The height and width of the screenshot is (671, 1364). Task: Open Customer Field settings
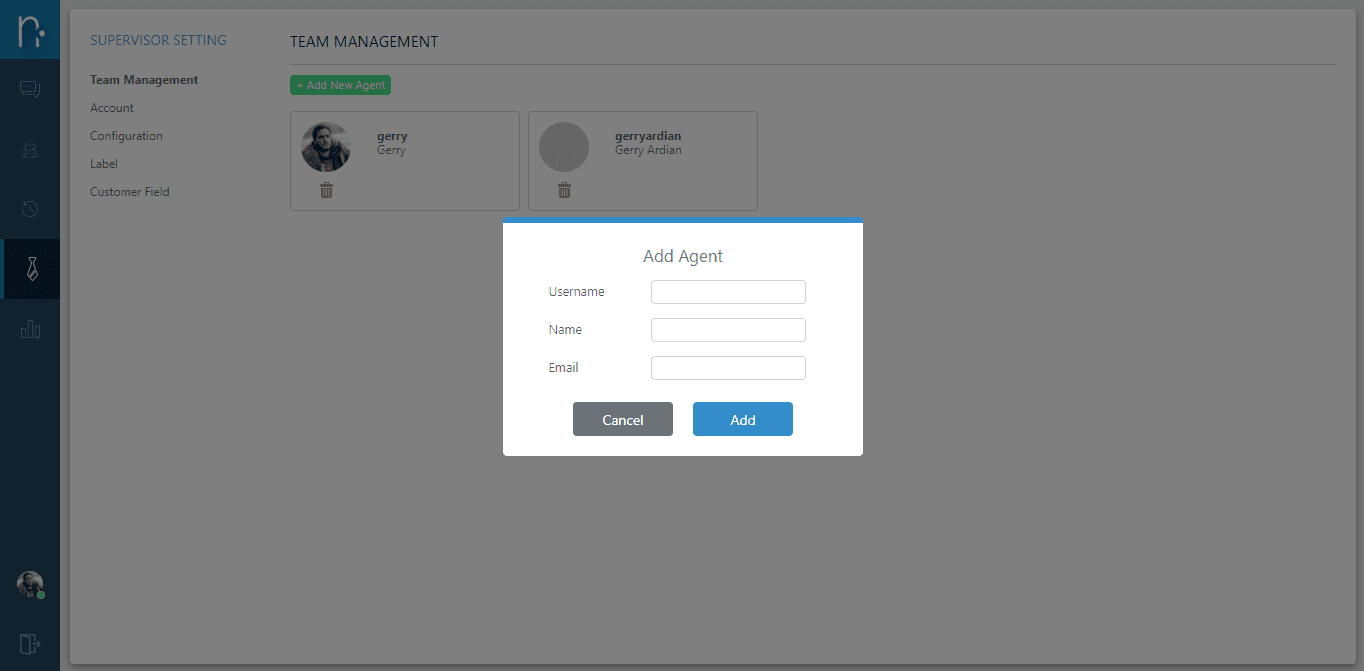click(x=130, y=192)
